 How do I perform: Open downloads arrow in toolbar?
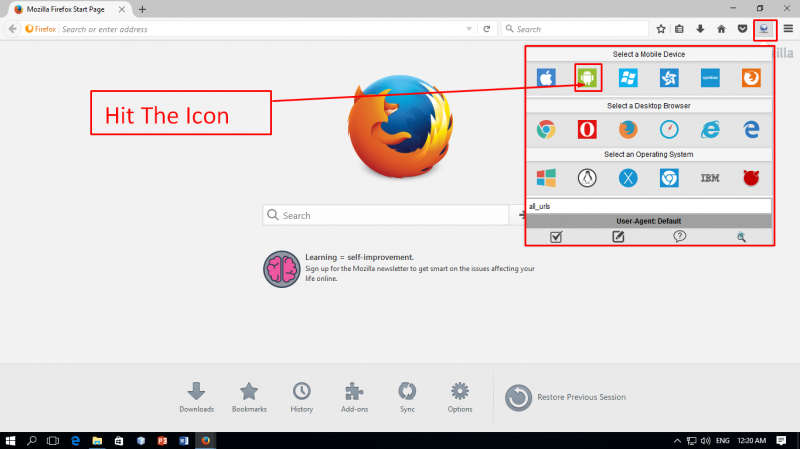tap(700, 29)
